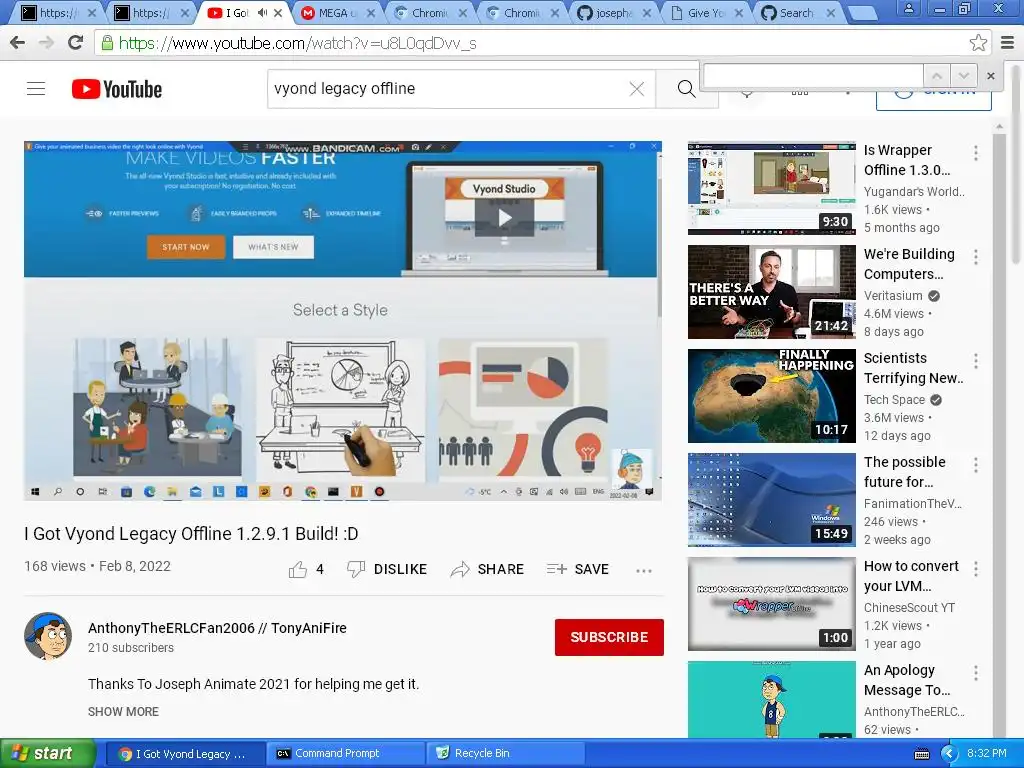The width and height of the screenshot is (1024, 768).
Task: Bookmark this page with the star icon
Action: point(978,43)
